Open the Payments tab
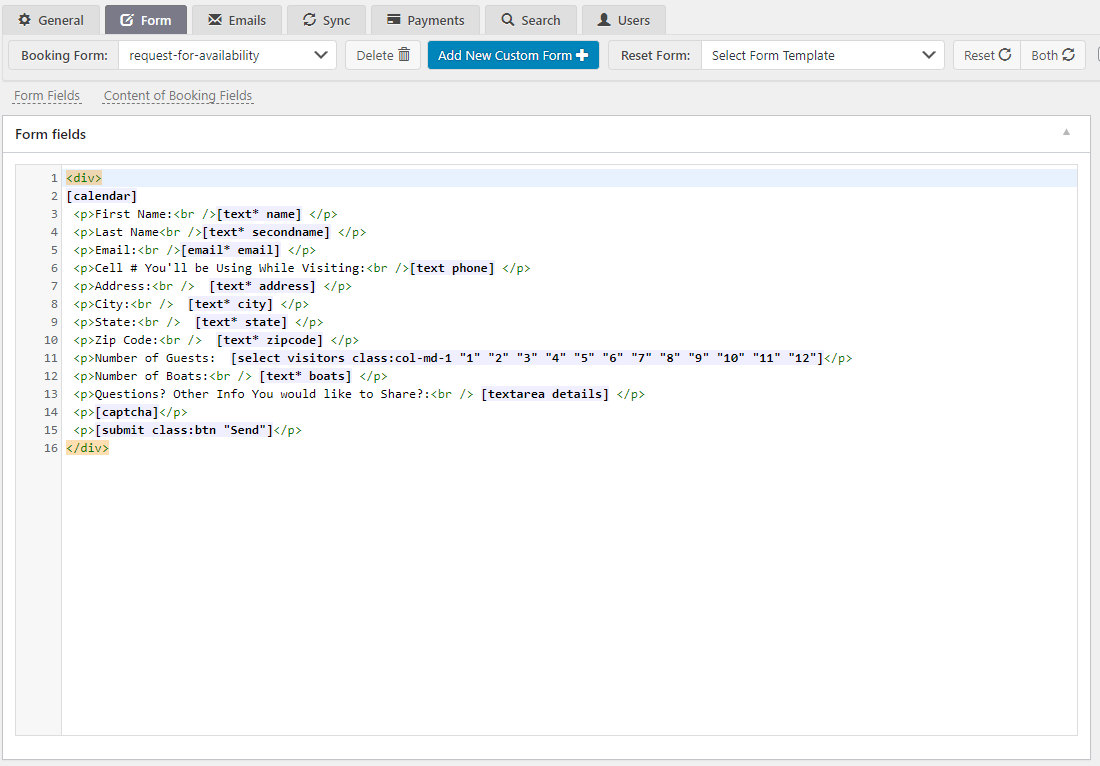 425,20
